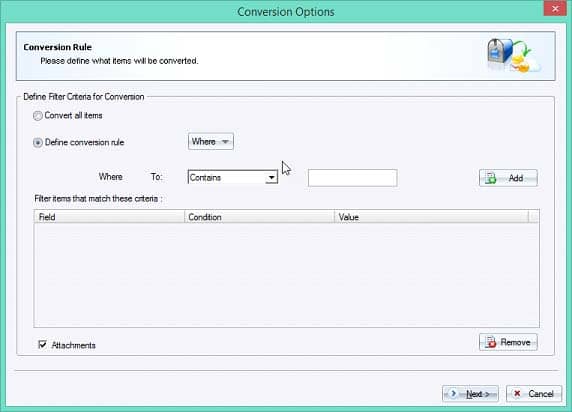Sort by the Field column header

[x=109, y=217]
